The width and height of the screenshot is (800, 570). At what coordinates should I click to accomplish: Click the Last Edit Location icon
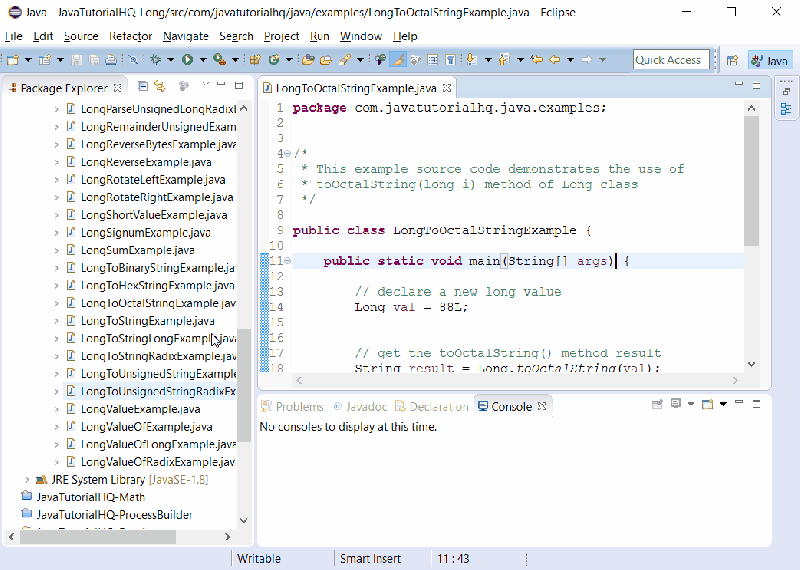tap(536, 60)
